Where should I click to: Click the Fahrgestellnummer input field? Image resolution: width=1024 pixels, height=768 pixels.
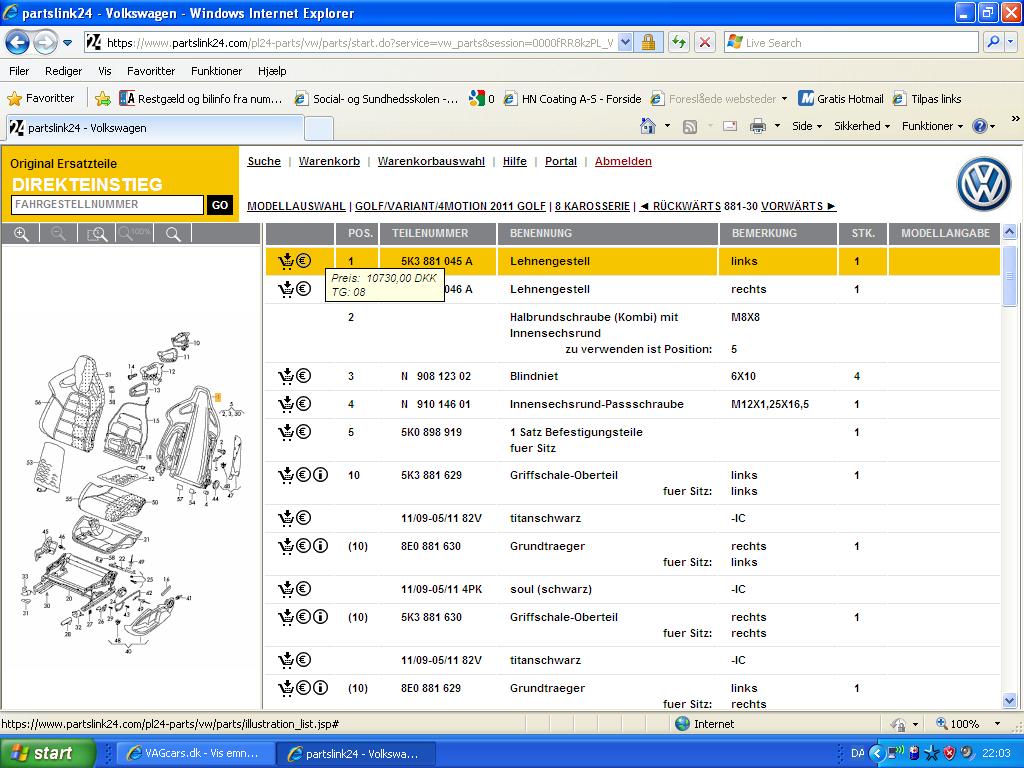tap(108, 205)
